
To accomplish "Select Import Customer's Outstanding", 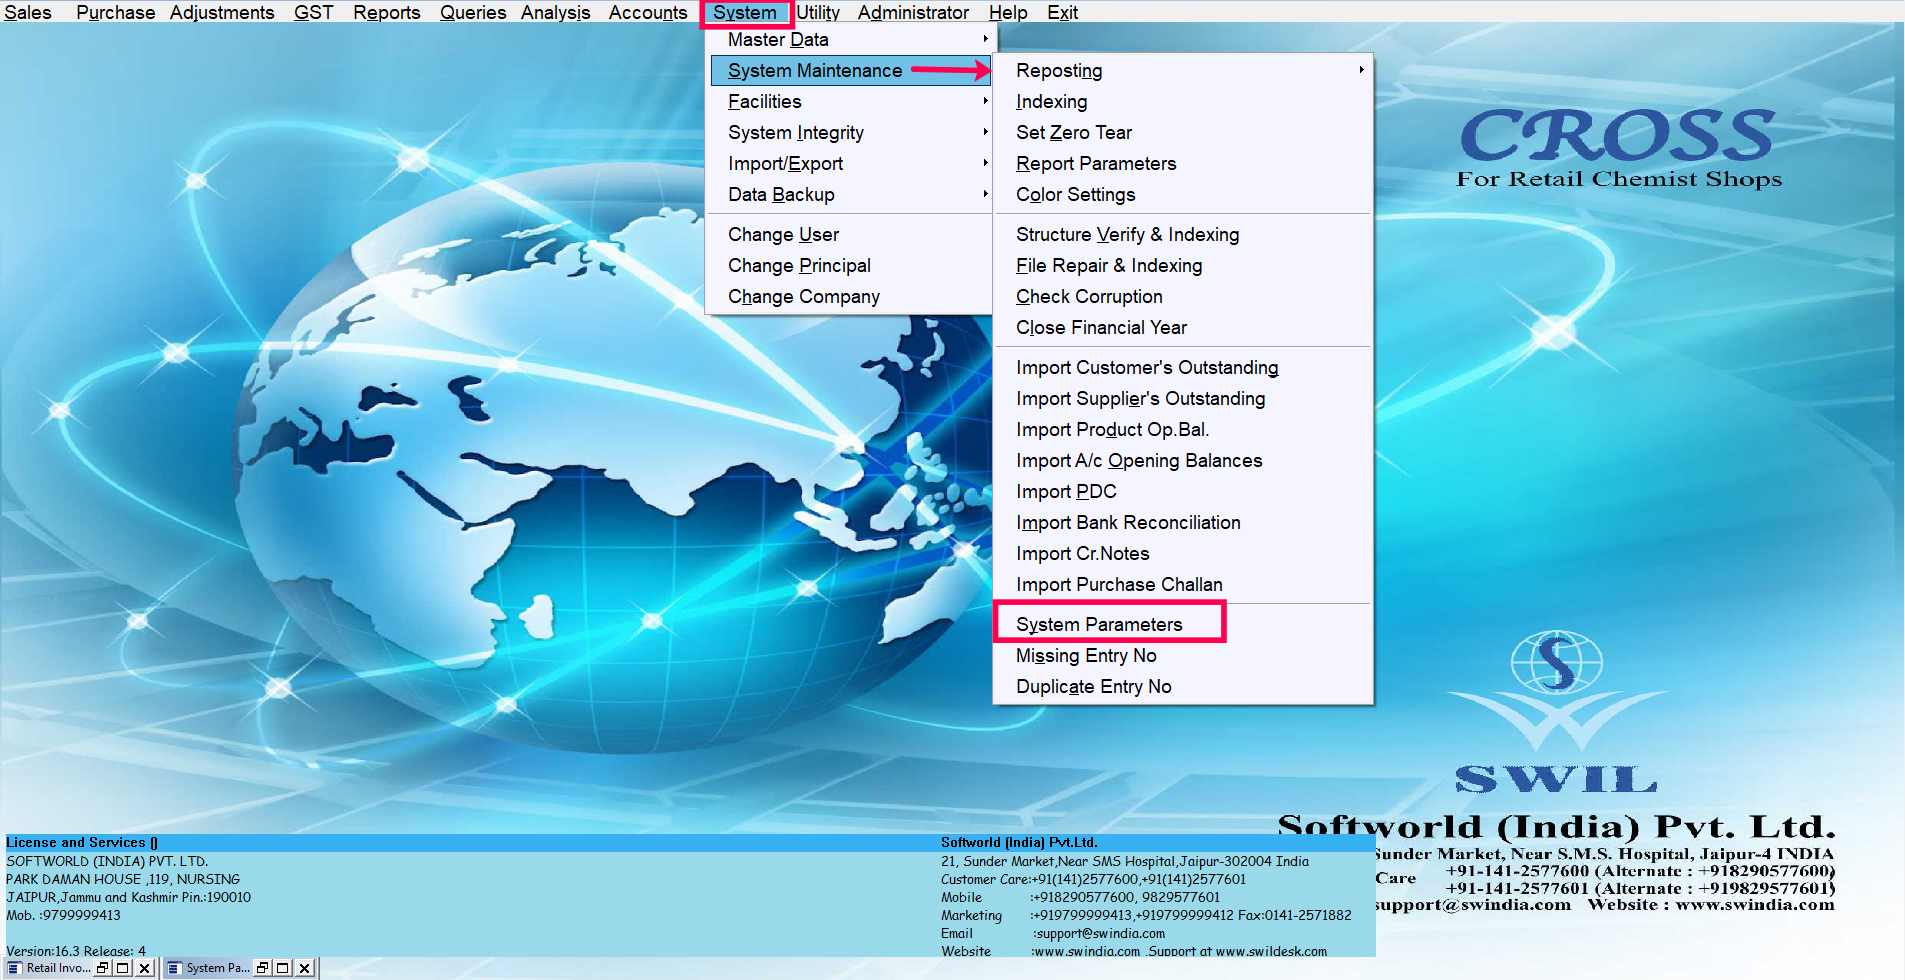I will (1182, 367).
